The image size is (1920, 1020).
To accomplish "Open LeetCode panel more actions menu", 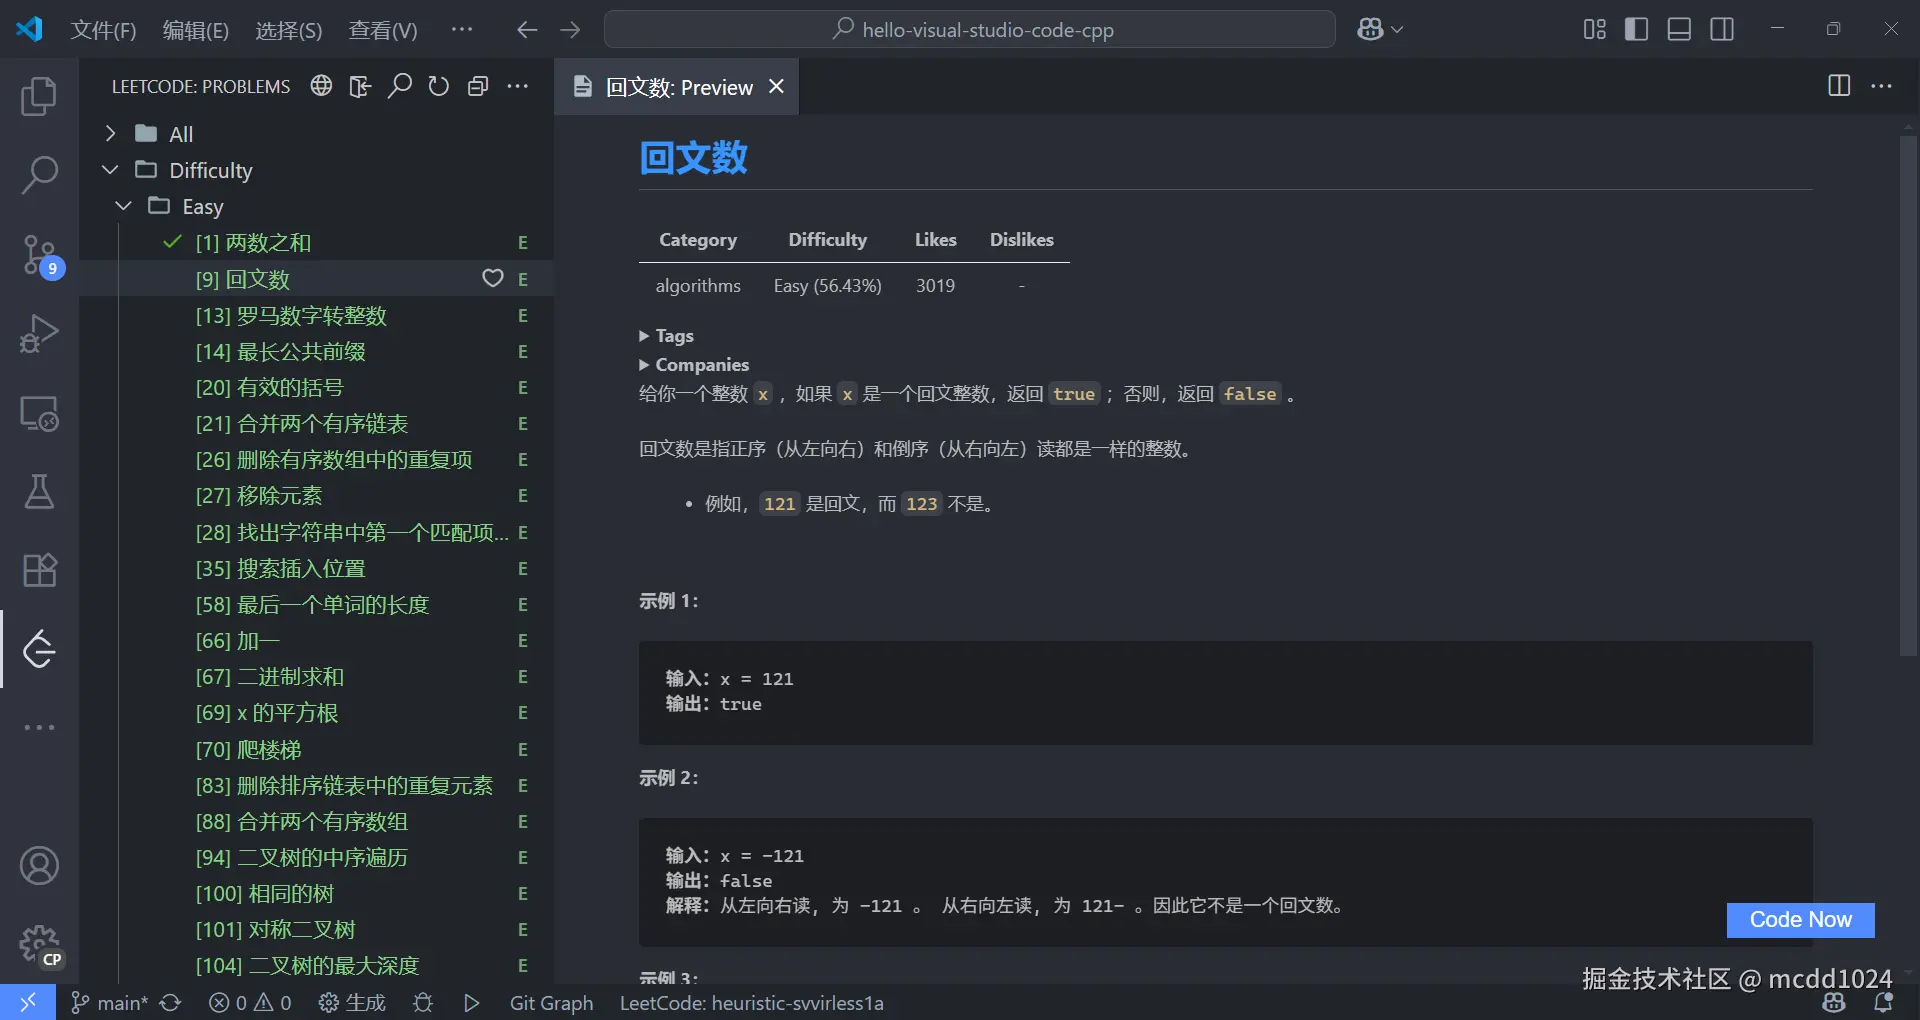I will (x=518, y=86).
